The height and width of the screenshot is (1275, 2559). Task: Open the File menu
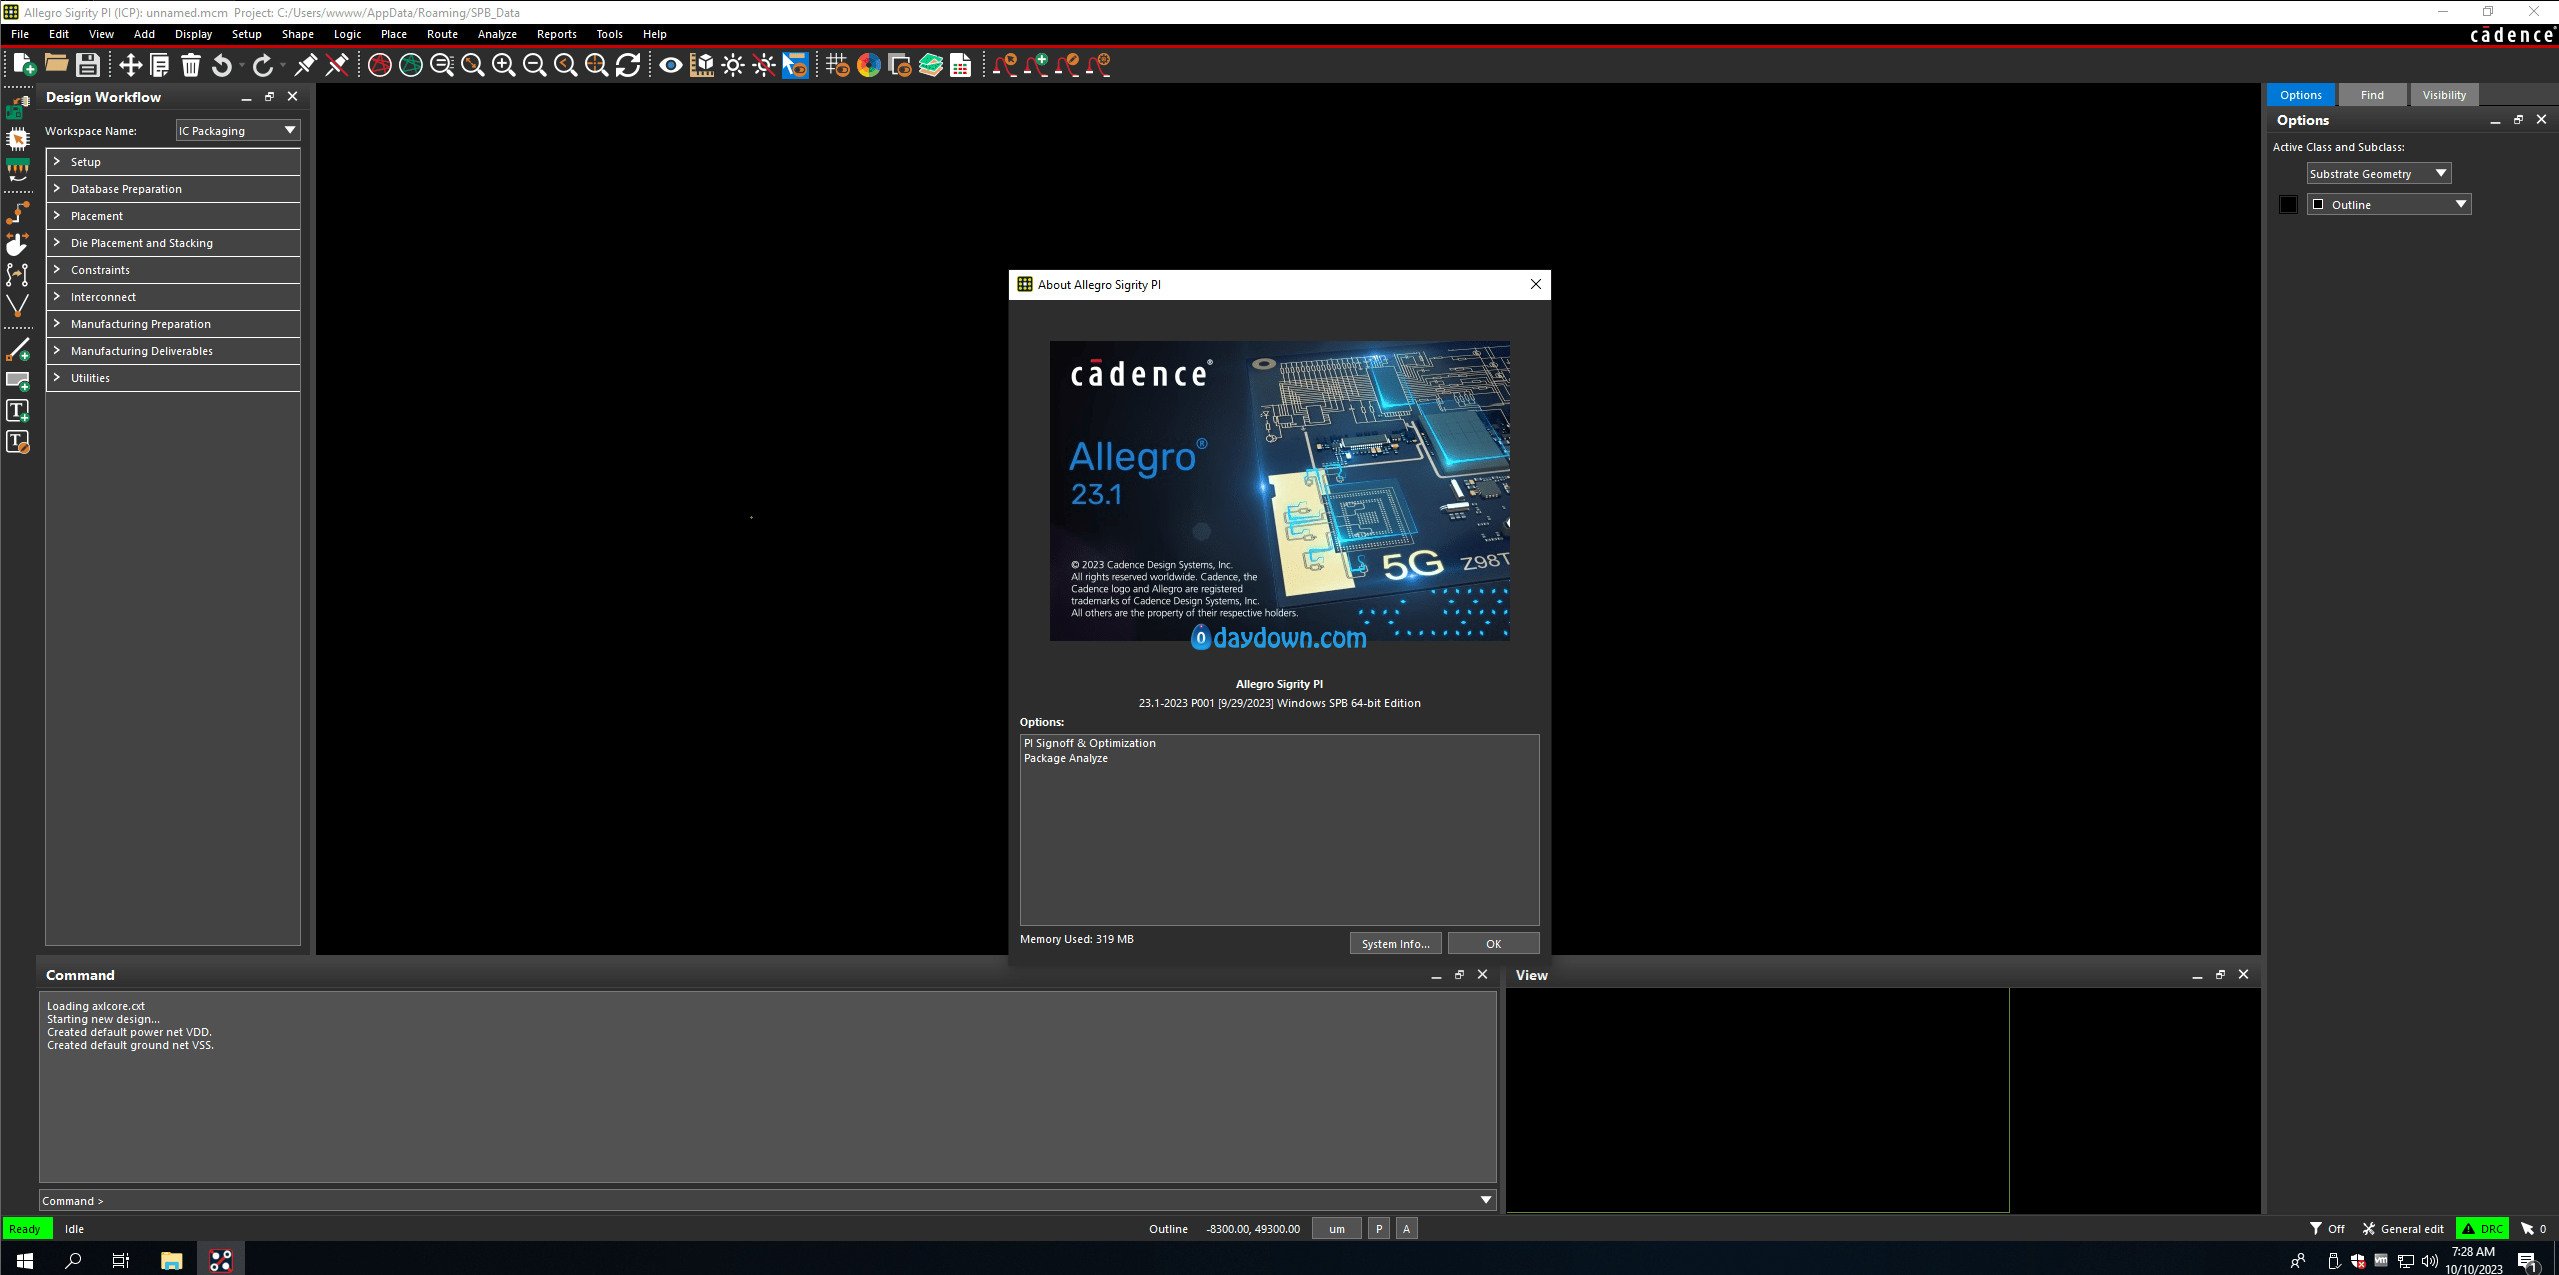[20, 34]
